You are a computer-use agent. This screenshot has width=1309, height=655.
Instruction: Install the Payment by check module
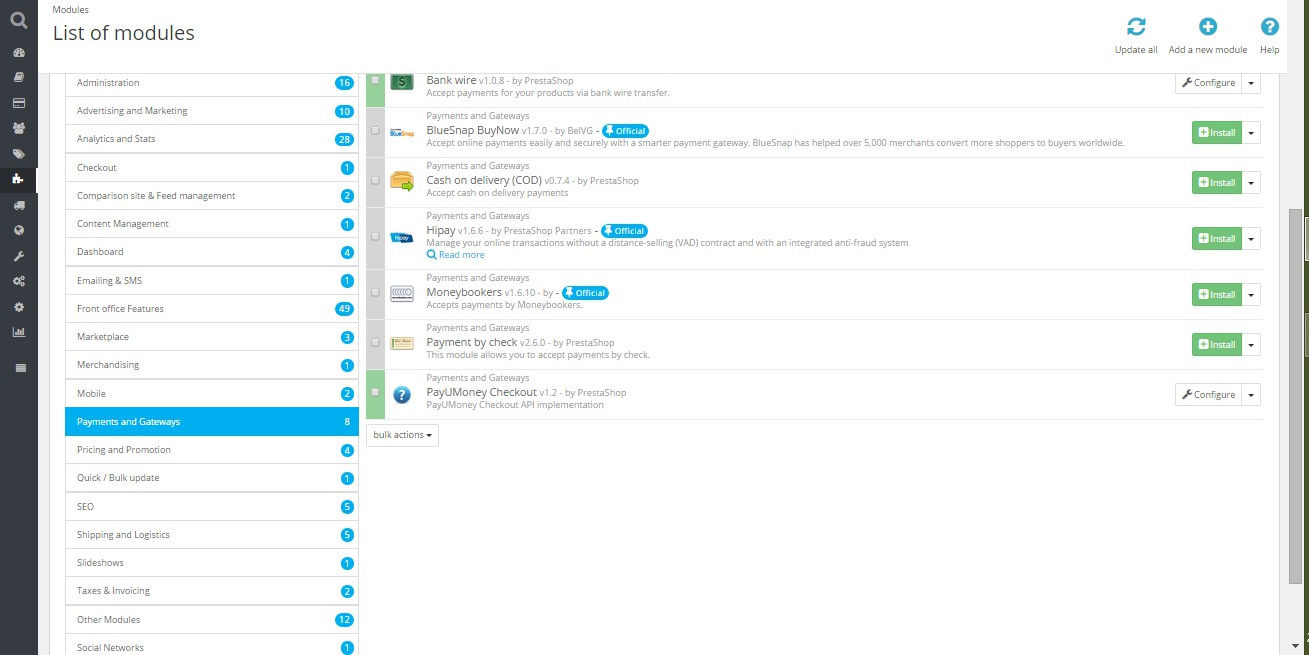point(1217,345)
